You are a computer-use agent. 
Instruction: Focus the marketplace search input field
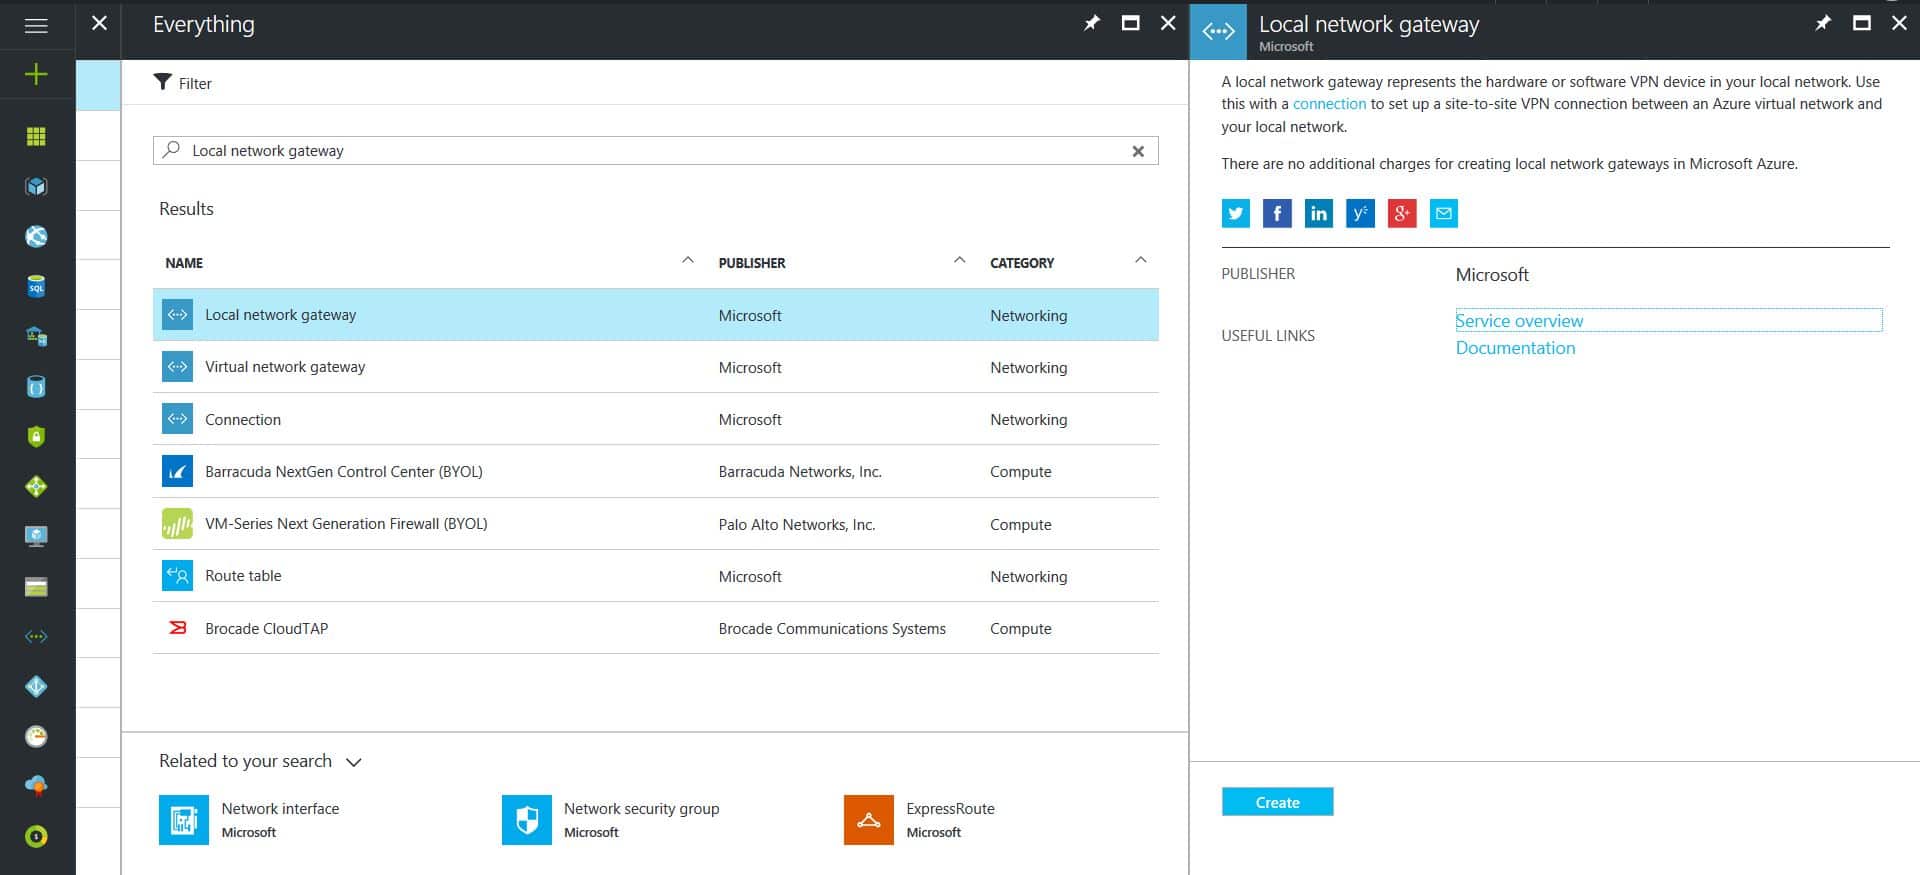point(656,151)
